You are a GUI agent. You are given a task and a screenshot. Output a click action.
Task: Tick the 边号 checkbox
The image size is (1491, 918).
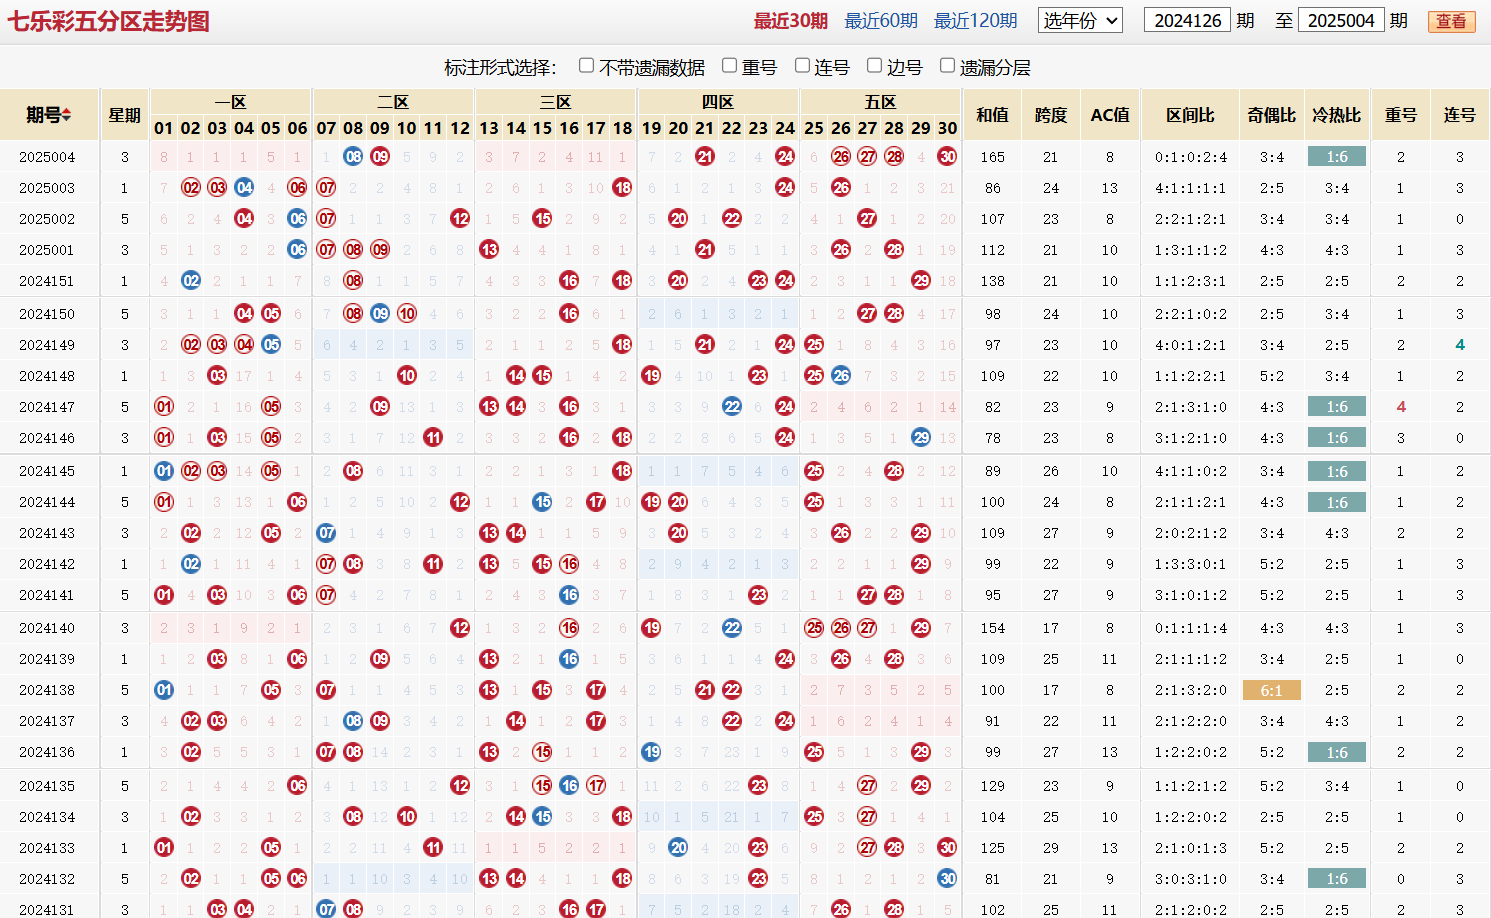(874, 66)
